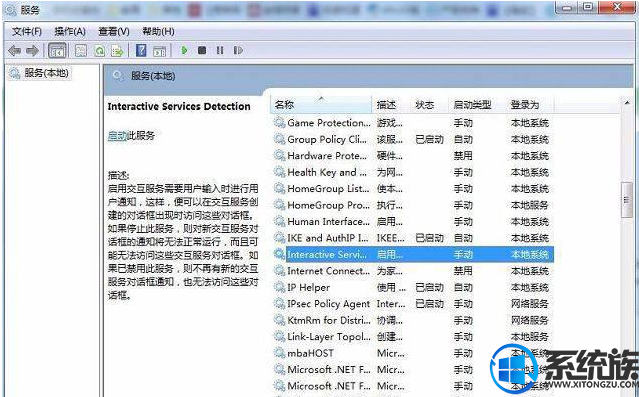
Task: Click 禁用 startup type in Hardware Prote... row
Action: click(463, 156)
